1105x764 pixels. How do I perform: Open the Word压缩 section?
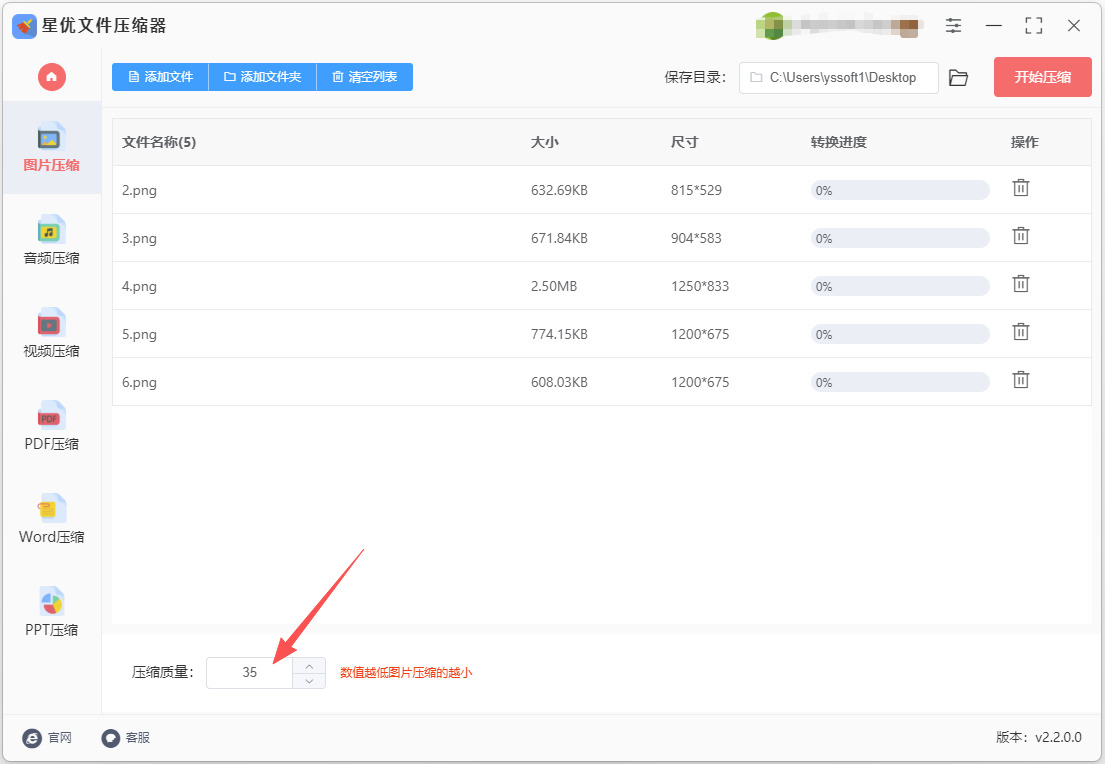coord(51,519)
